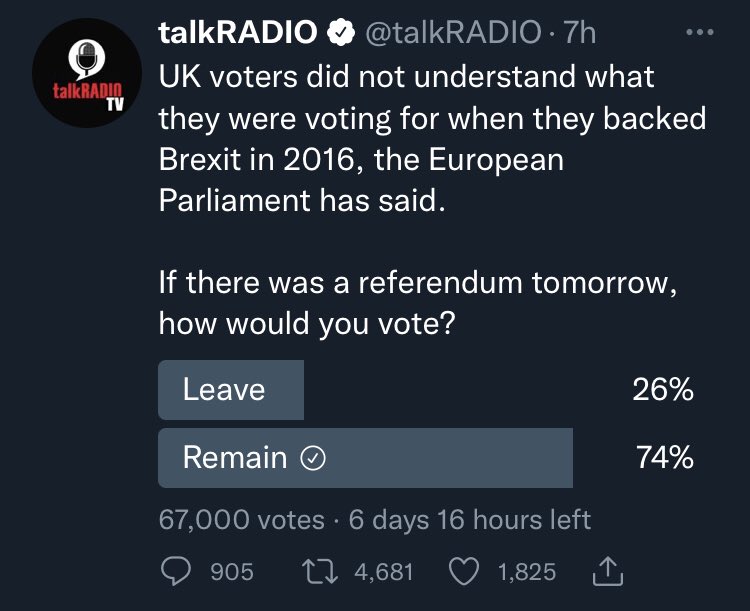Click the verified badge next to talkRADIO
Image resolution: width=750 pixels, height=611 pixels.
(341, 33)
